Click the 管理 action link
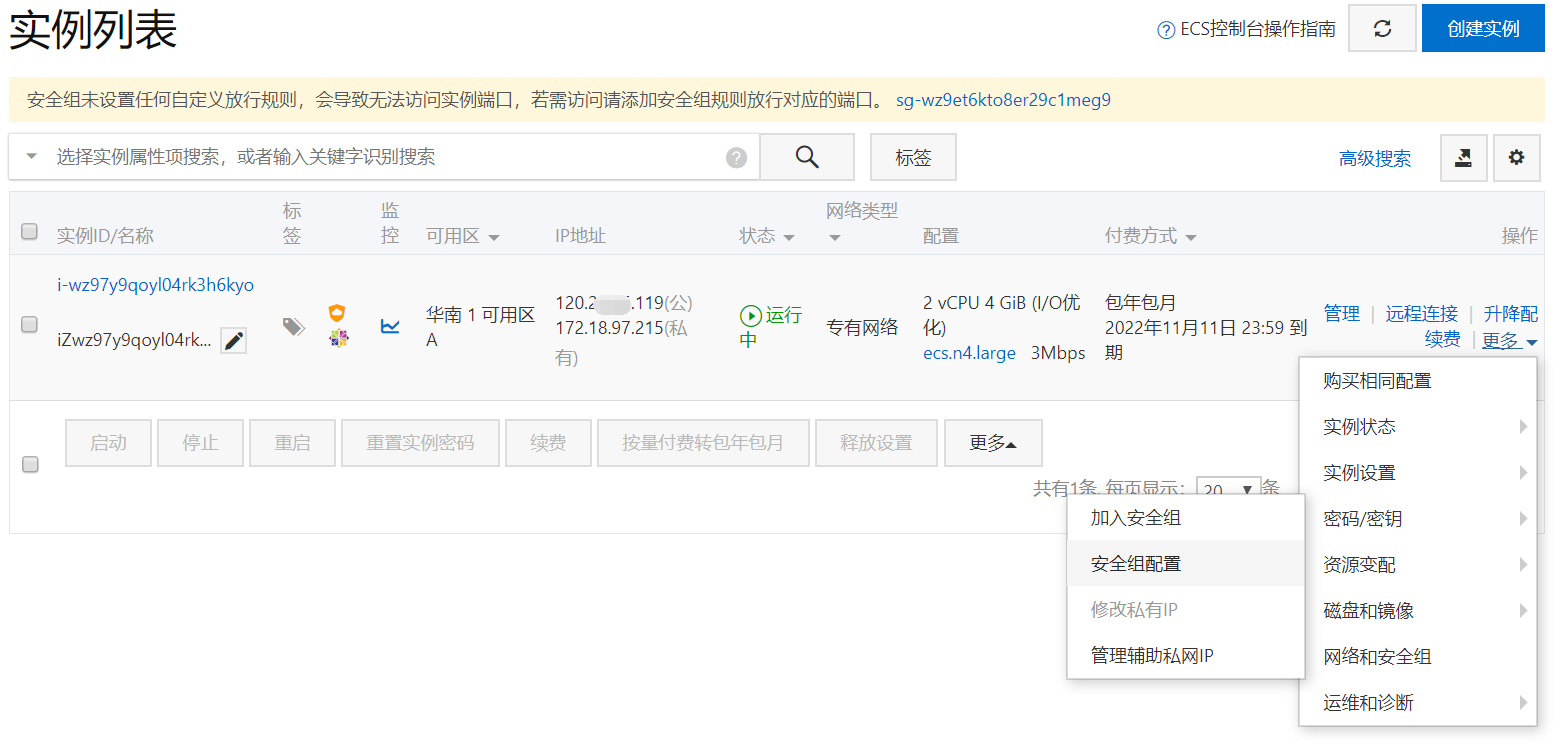 pos(1342,314)
